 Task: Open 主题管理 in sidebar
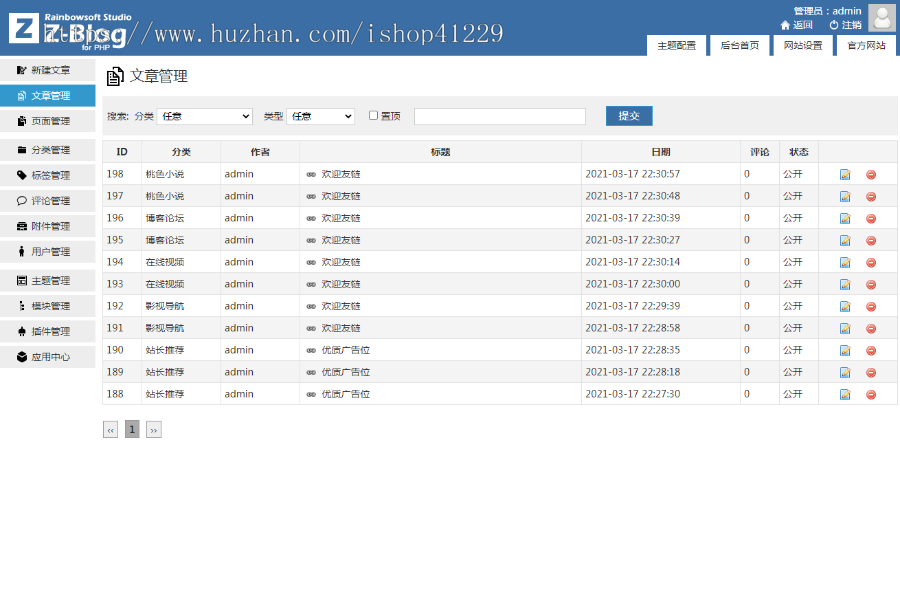click(x=48, y=281)
